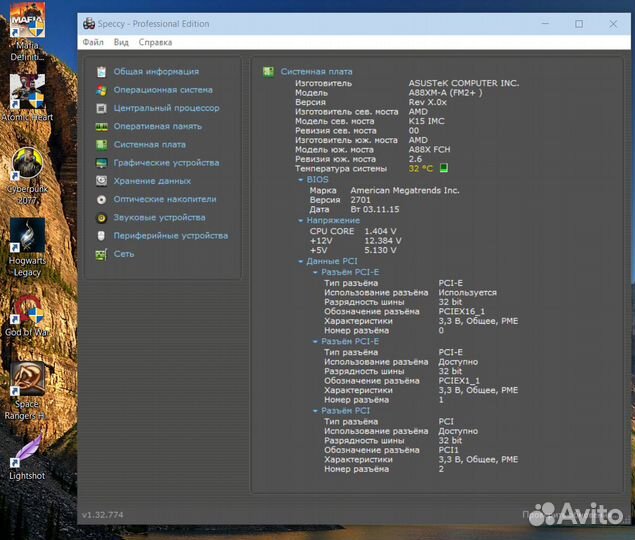Maximize the Speccy window
Viewport: 635px width, 540px height.
coord(579,24)
